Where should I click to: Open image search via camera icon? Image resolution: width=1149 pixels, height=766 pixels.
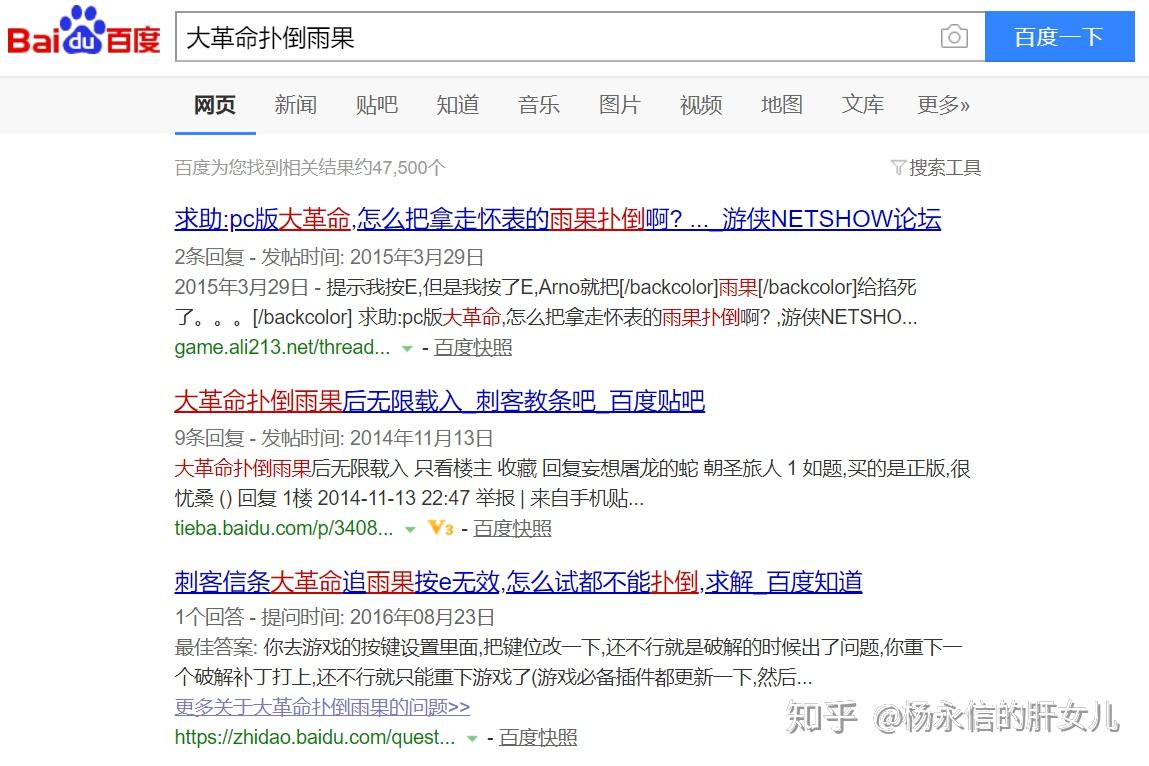point(953,36)
